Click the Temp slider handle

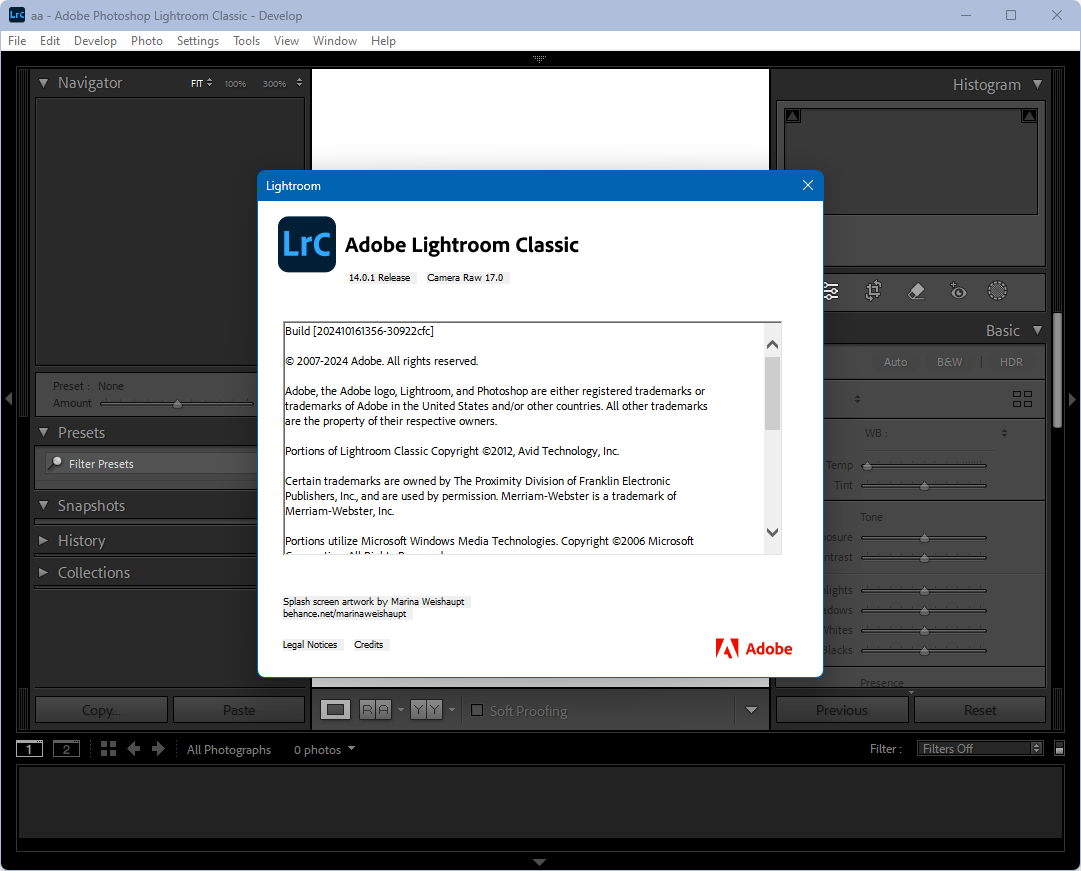click(867, 466)
